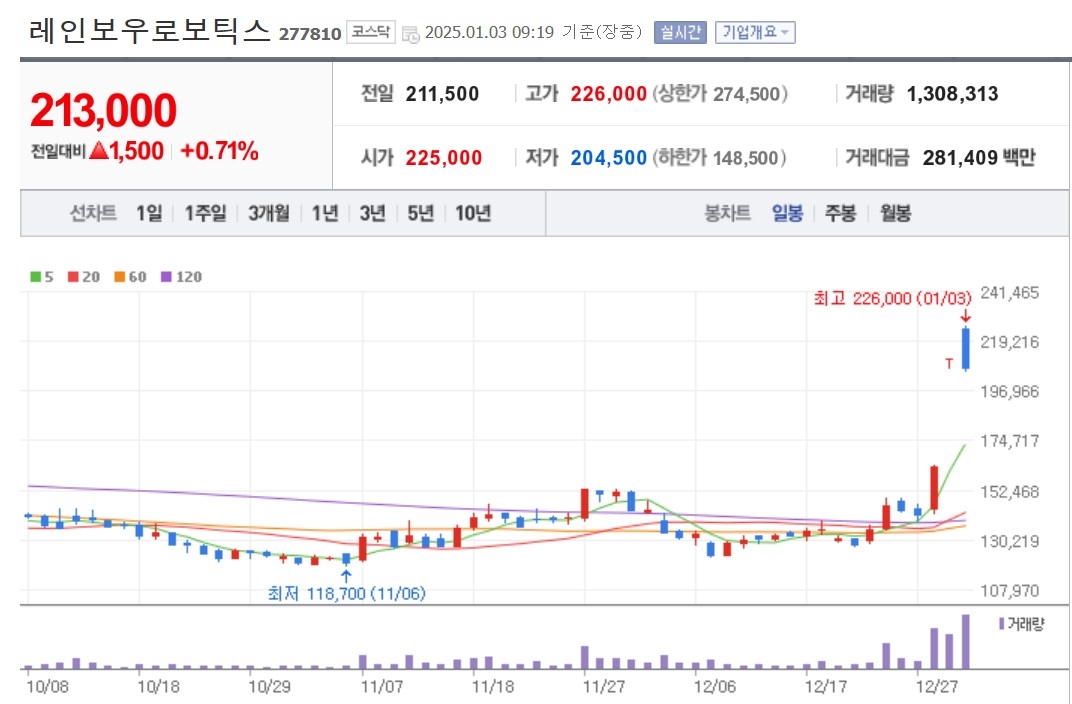Click the stock code 277810
The width and height of the screenshot is (1072, 704).
(x=310, y=33)
